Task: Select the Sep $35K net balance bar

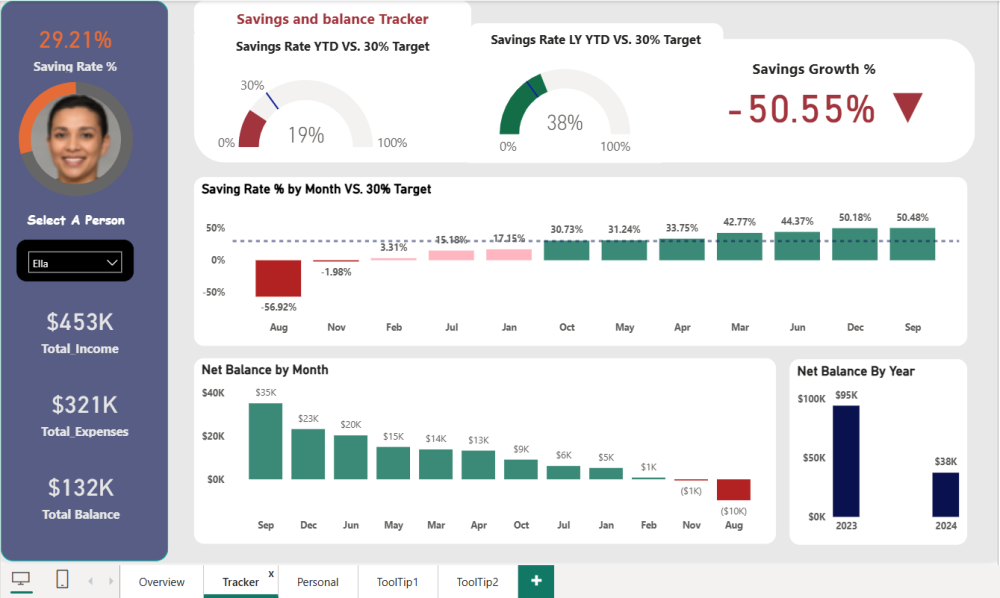Action: 265,441
